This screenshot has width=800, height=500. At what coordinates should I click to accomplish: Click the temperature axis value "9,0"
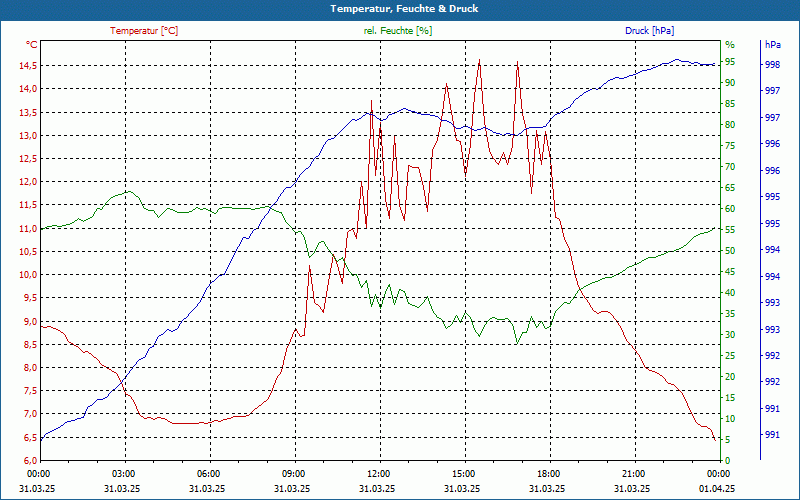tap(30, 321)
